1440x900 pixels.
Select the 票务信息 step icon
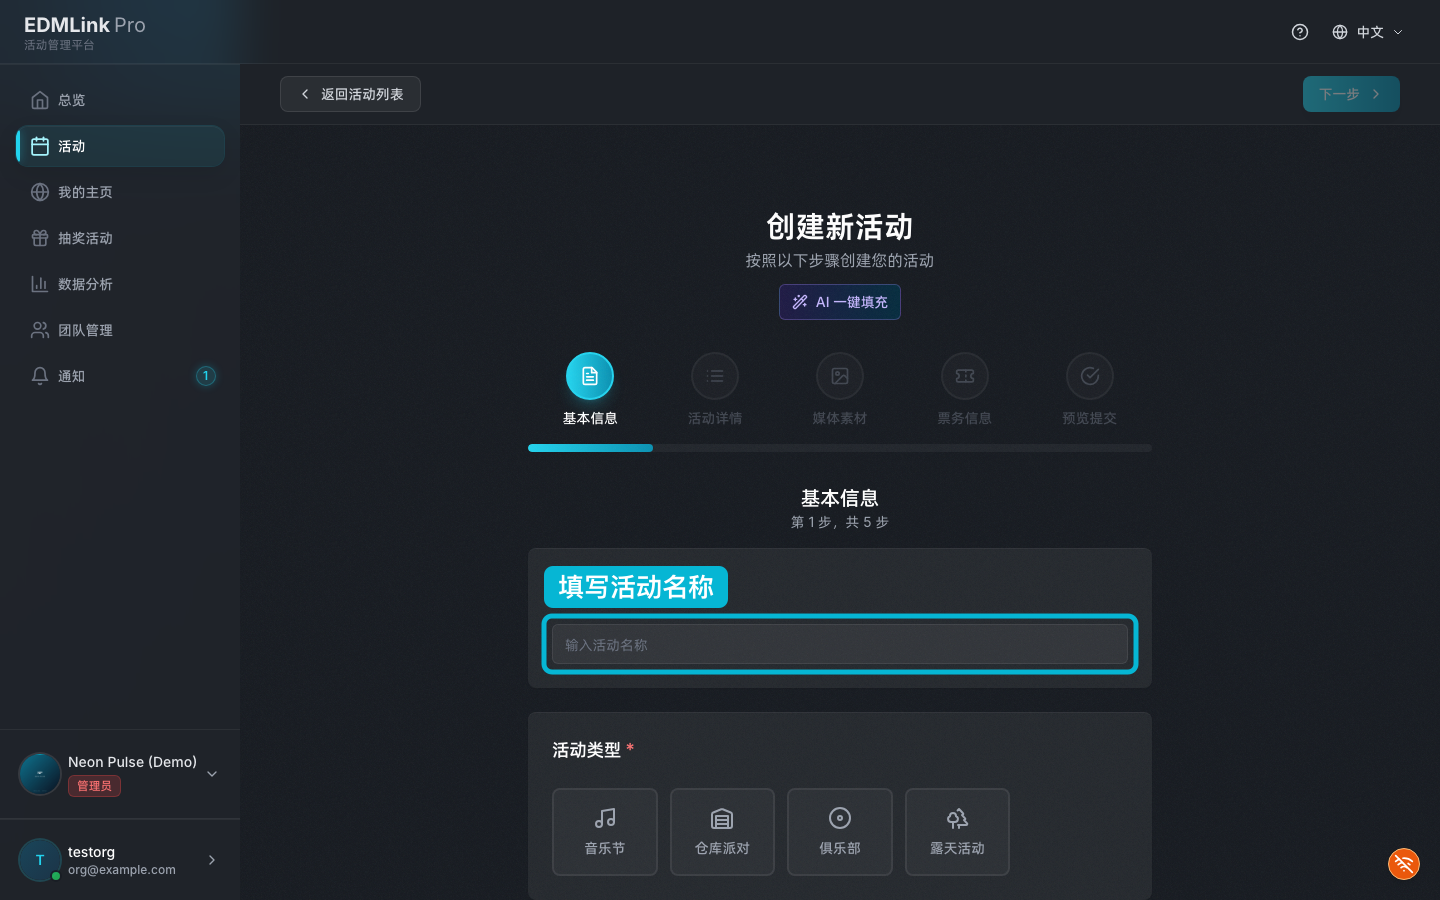click(x=965, y=376)
